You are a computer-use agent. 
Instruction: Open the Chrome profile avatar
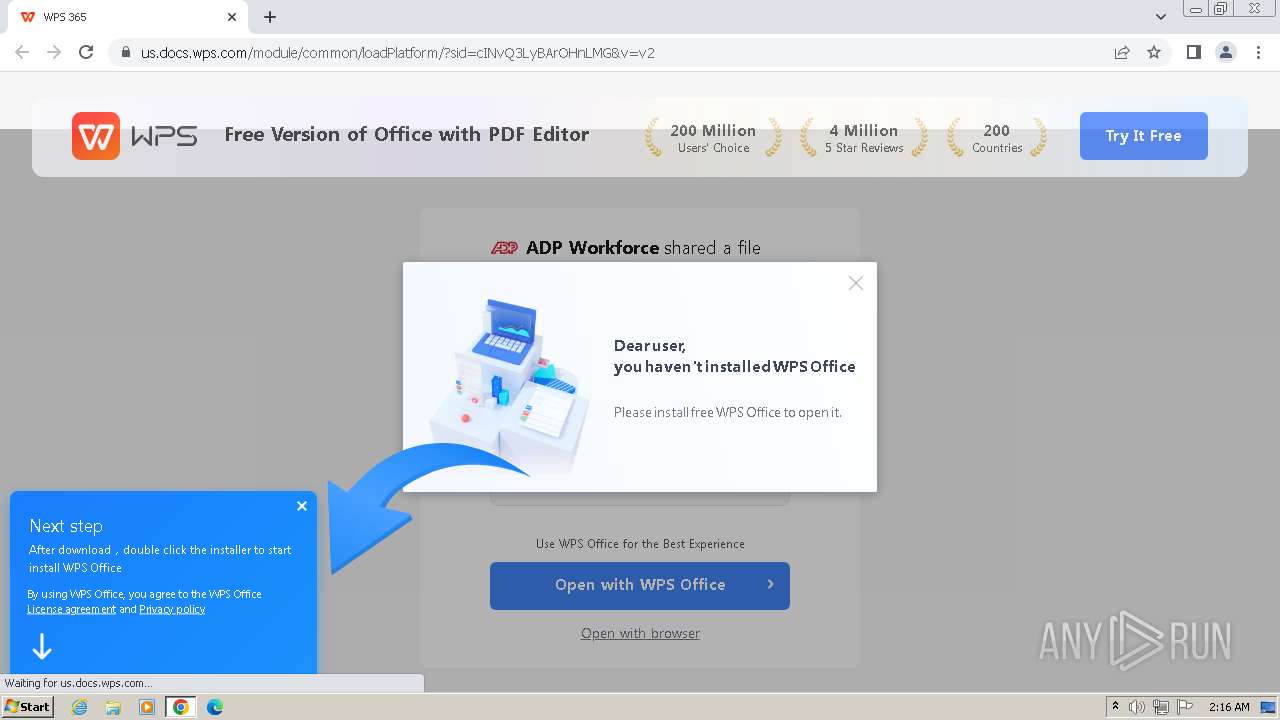(1226, 52)
